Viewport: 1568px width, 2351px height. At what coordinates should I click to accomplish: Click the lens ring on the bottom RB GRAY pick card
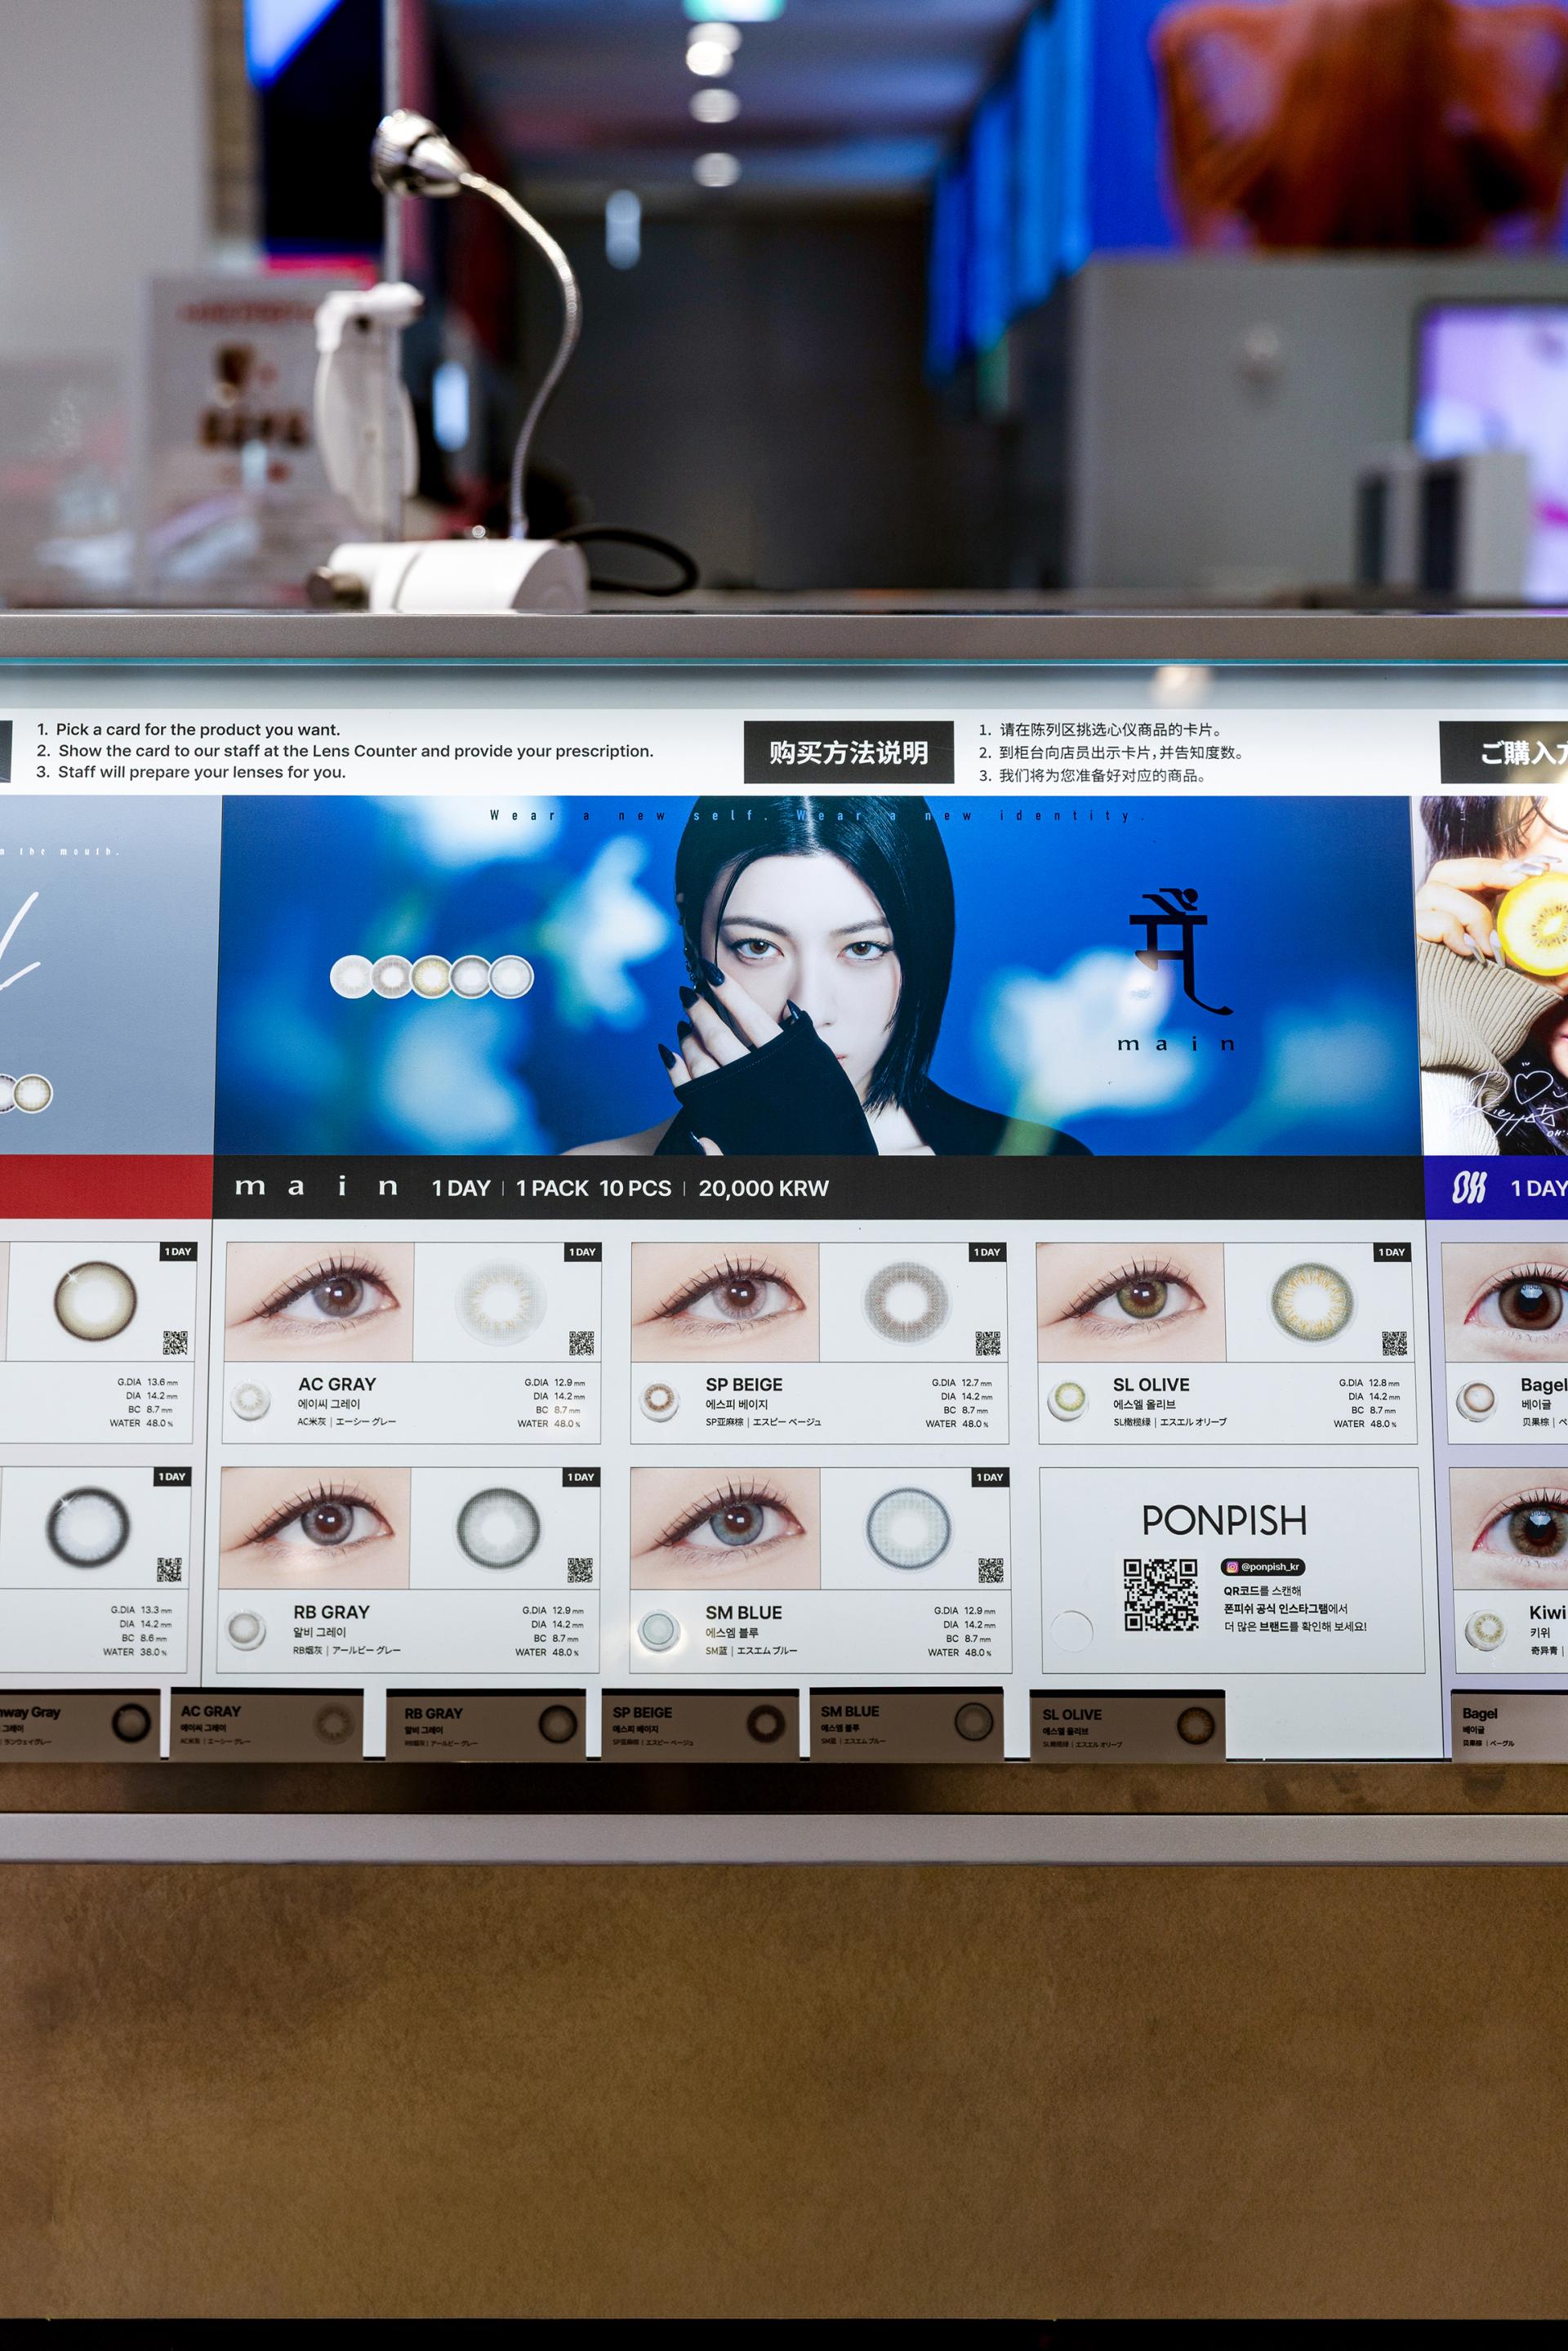pos(557,1724)
